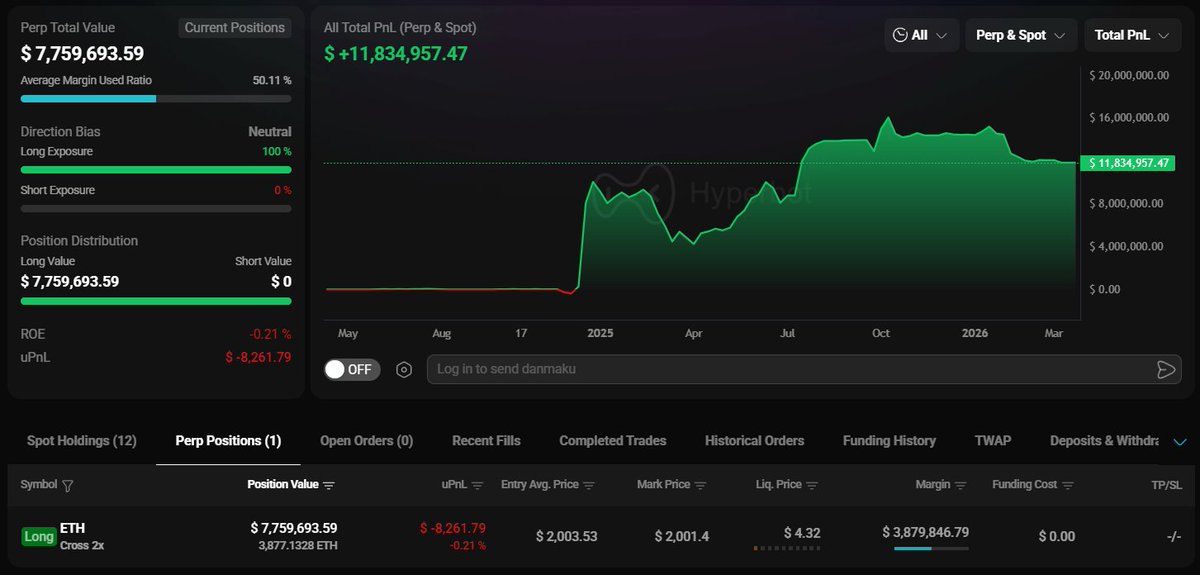Sort by Mark Price column icon
This screenshot has height=575, width=1200.
pyautogui.click(x=700, y=485)
